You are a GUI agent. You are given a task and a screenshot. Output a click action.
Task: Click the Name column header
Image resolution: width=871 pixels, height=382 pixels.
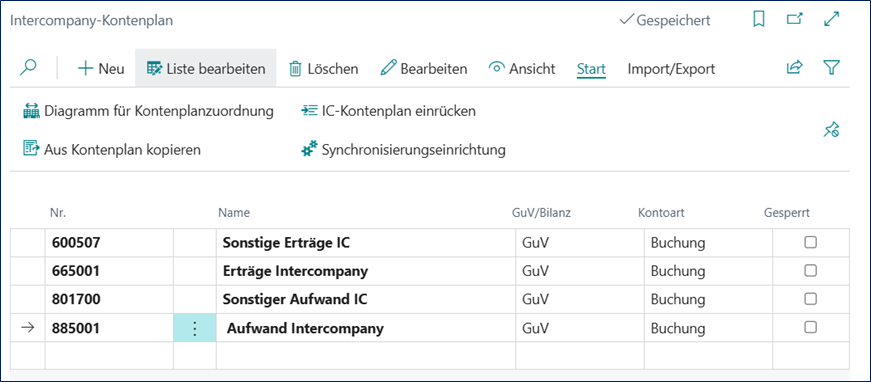(234, 213)
